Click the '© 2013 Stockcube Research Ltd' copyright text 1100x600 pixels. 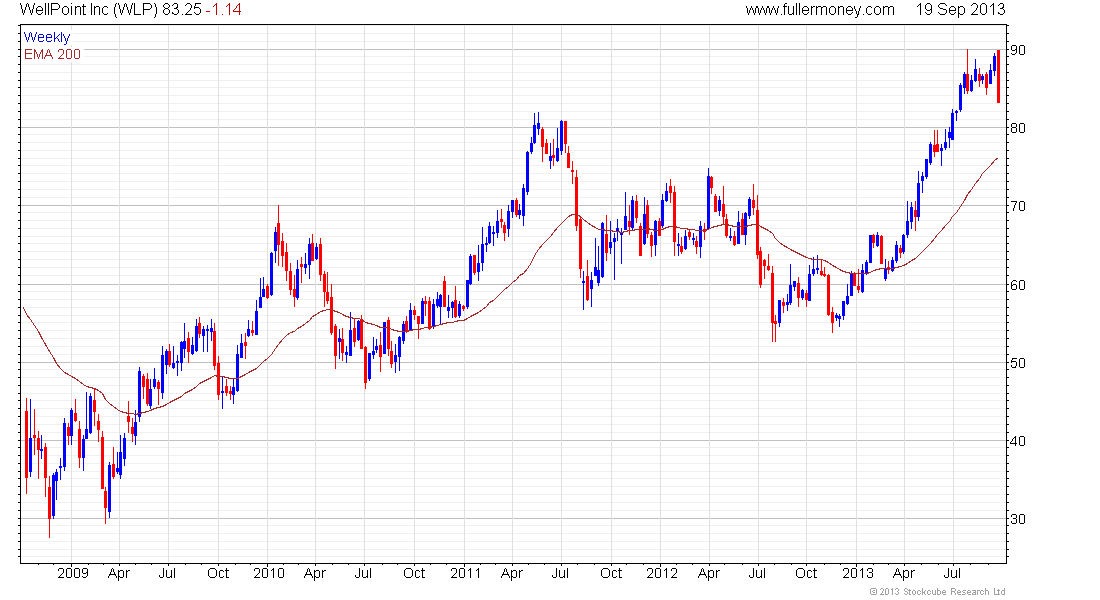click(x=937, y=592)
